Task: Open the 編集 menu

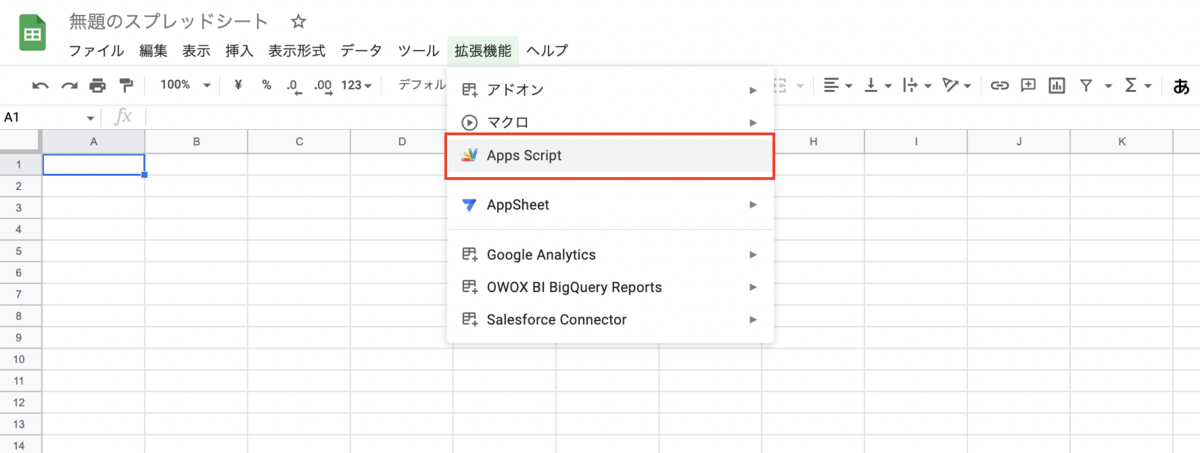Action: (x=153, y=50)
